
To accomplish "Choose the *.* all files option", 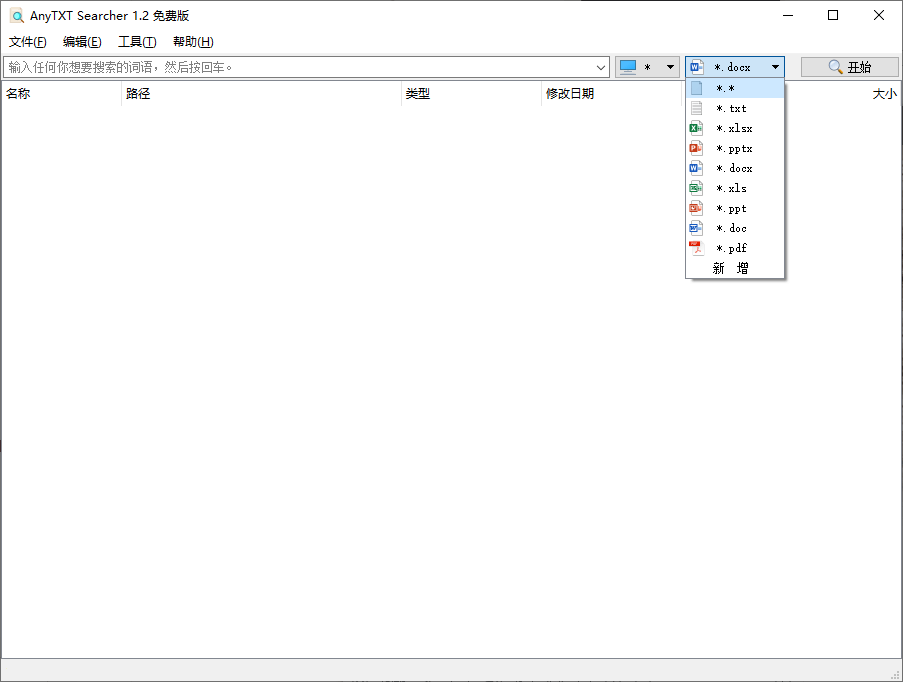I will pyautogui.click(x=735, y=88).
